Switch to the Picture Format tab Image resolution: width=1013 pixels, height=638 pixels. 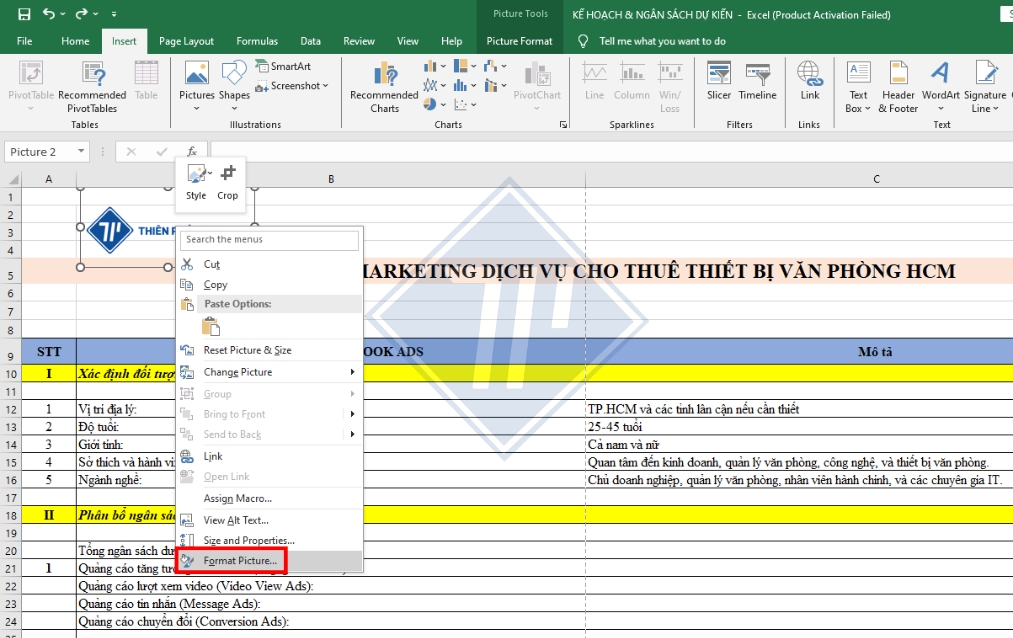point(519,41)
